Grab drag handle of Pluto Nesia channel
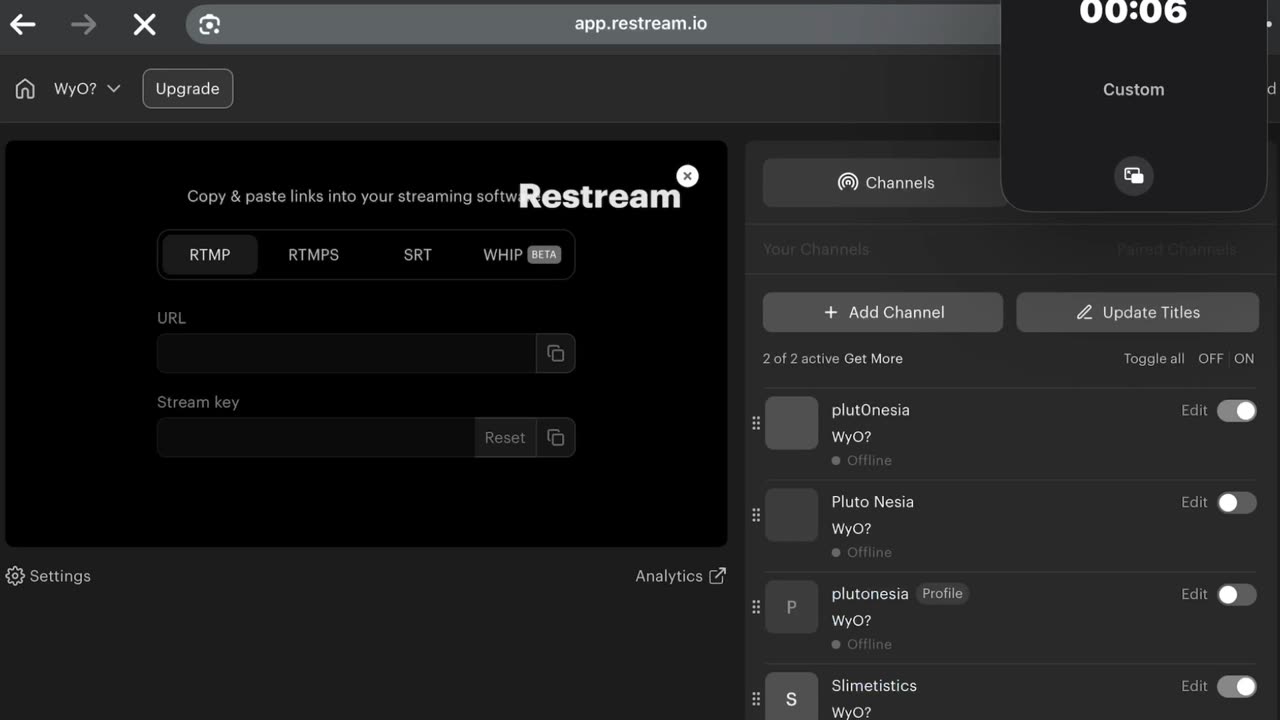 756,515
